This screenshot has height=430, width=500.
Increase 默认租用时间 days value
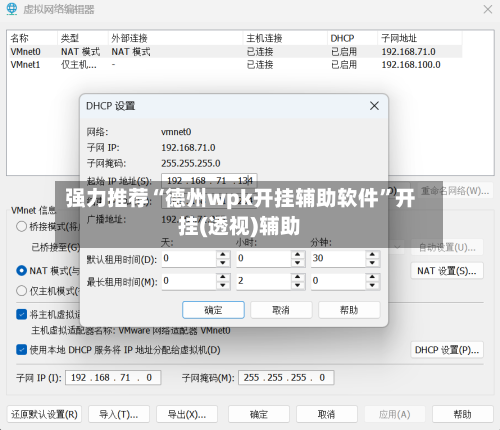click(x=223, y=255)
